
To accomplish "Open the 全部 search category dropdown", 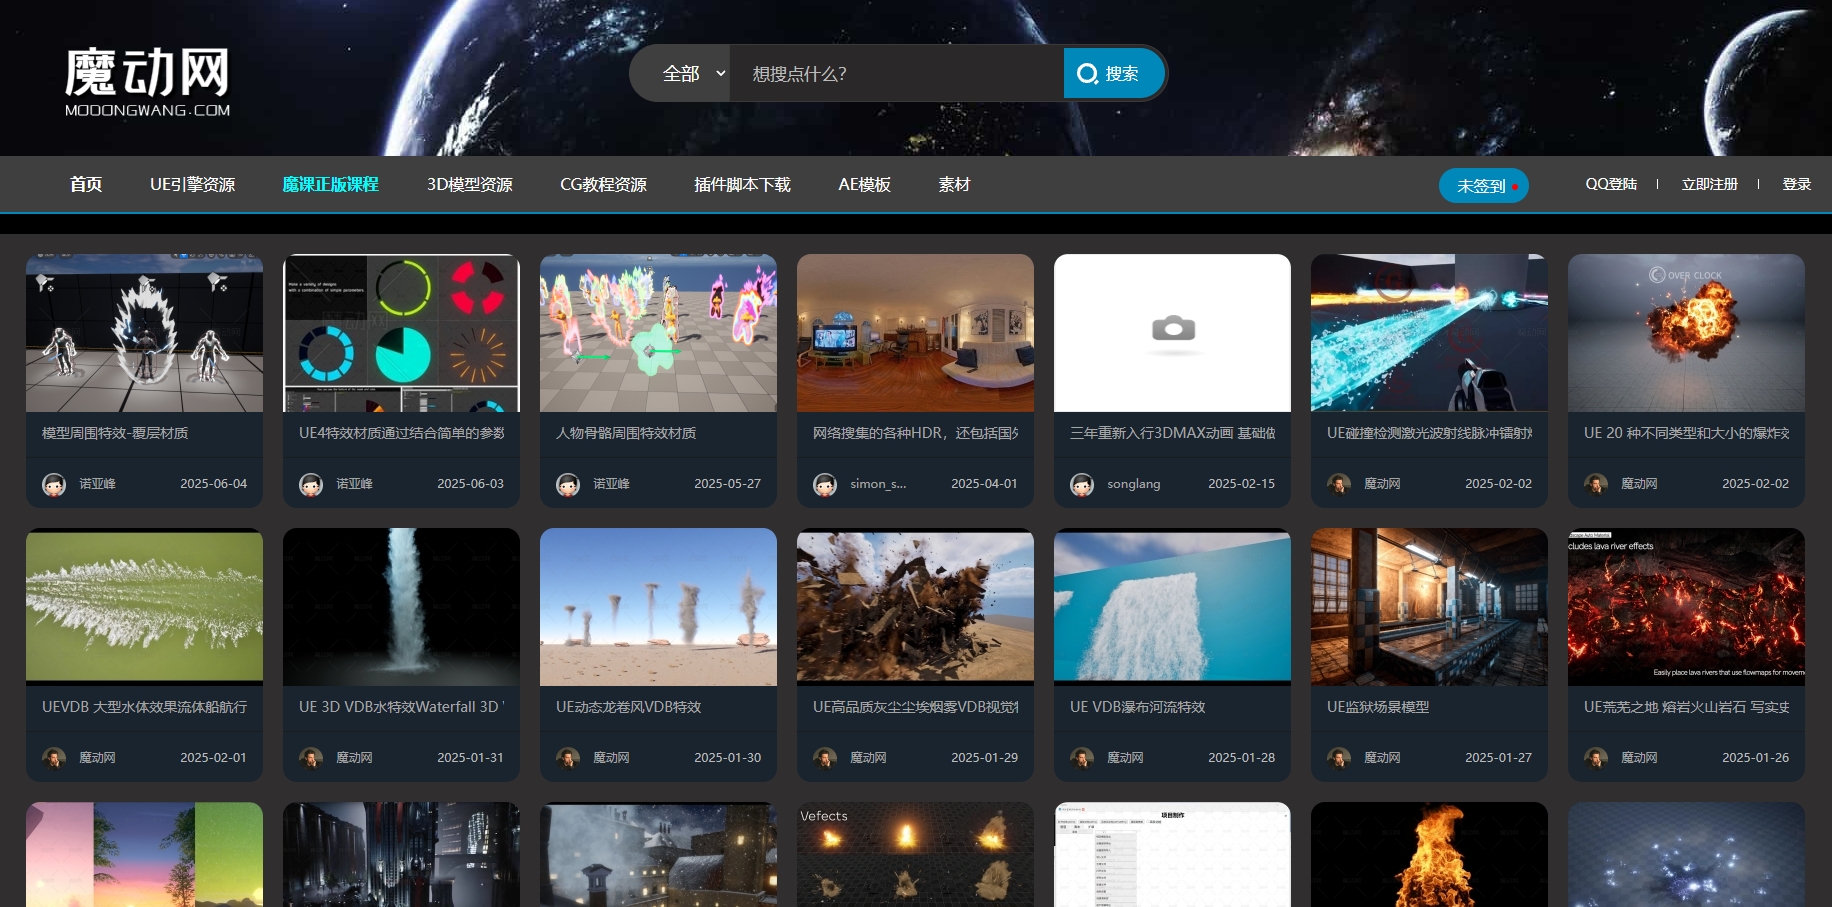I will coord(686,72).
